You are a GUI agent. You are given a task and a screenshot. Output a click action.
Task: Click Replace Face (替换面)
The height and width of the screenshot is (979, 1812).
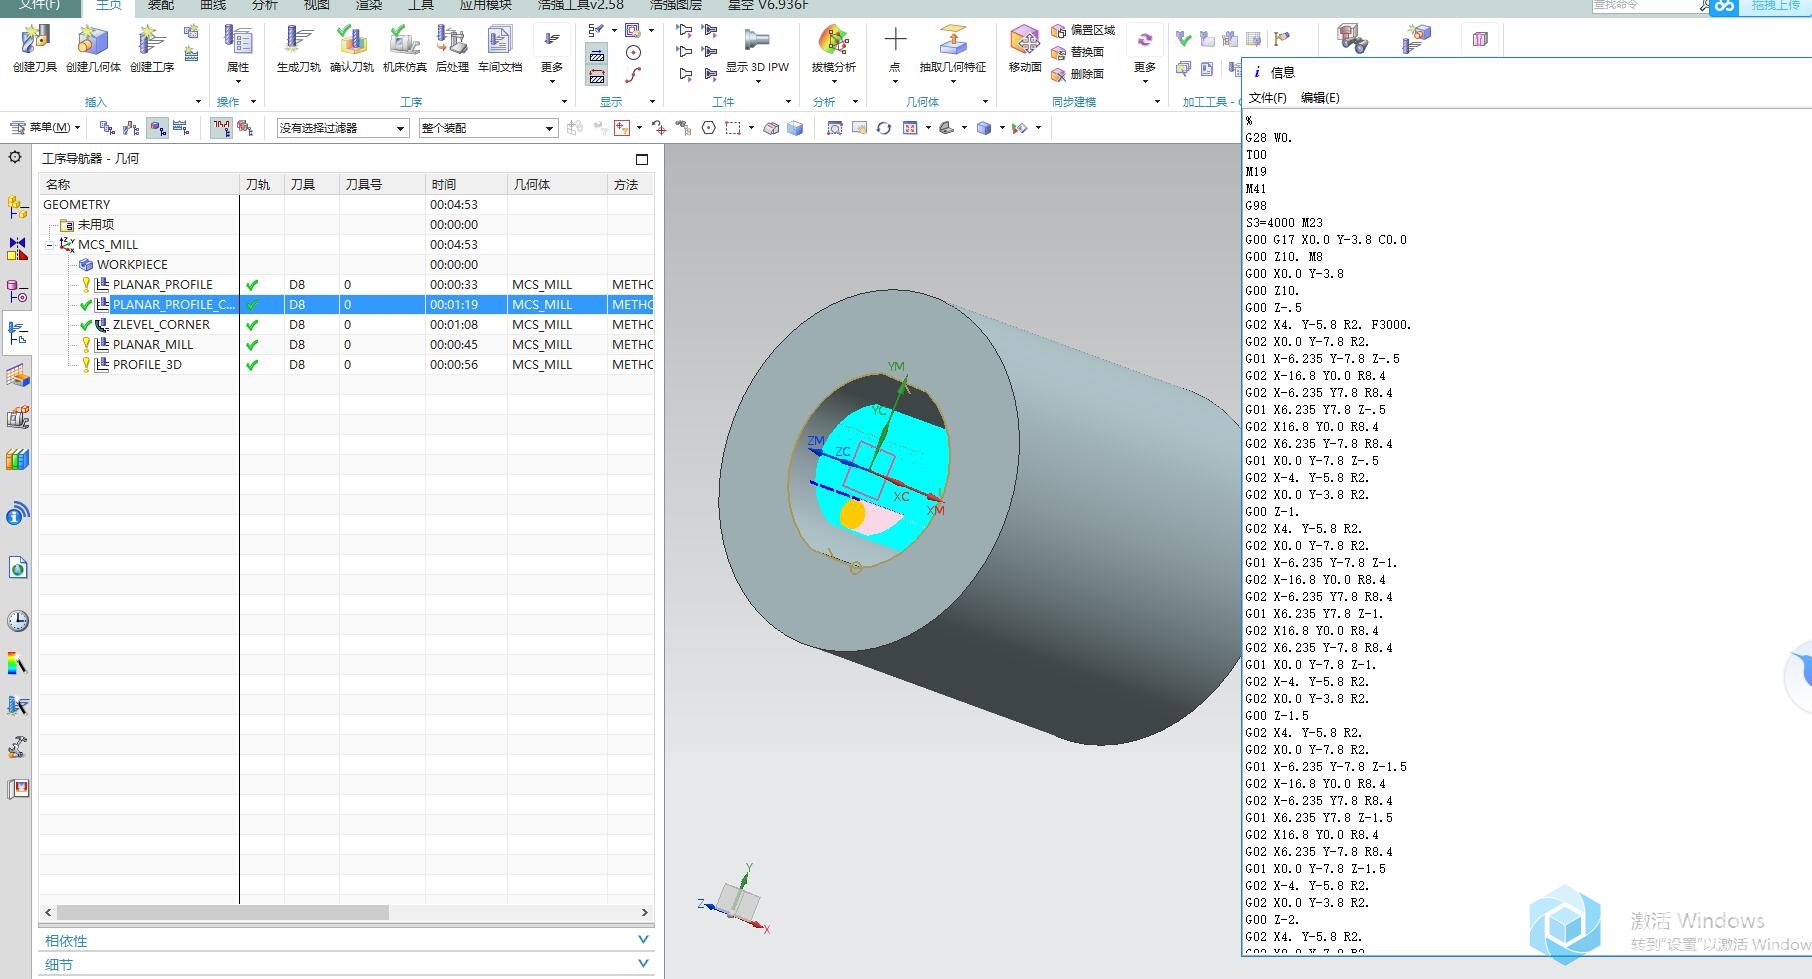click(1078, 52)
